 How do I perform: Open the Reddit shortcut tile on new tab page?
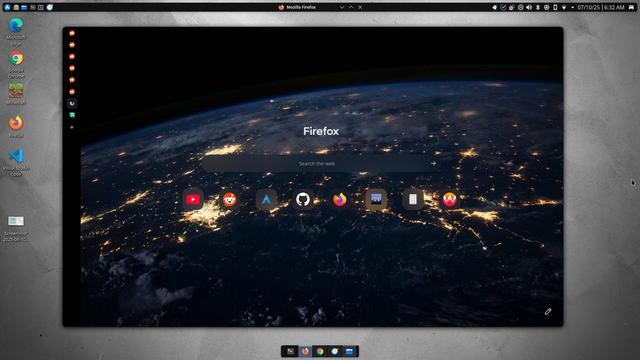(x=229, y=200)
